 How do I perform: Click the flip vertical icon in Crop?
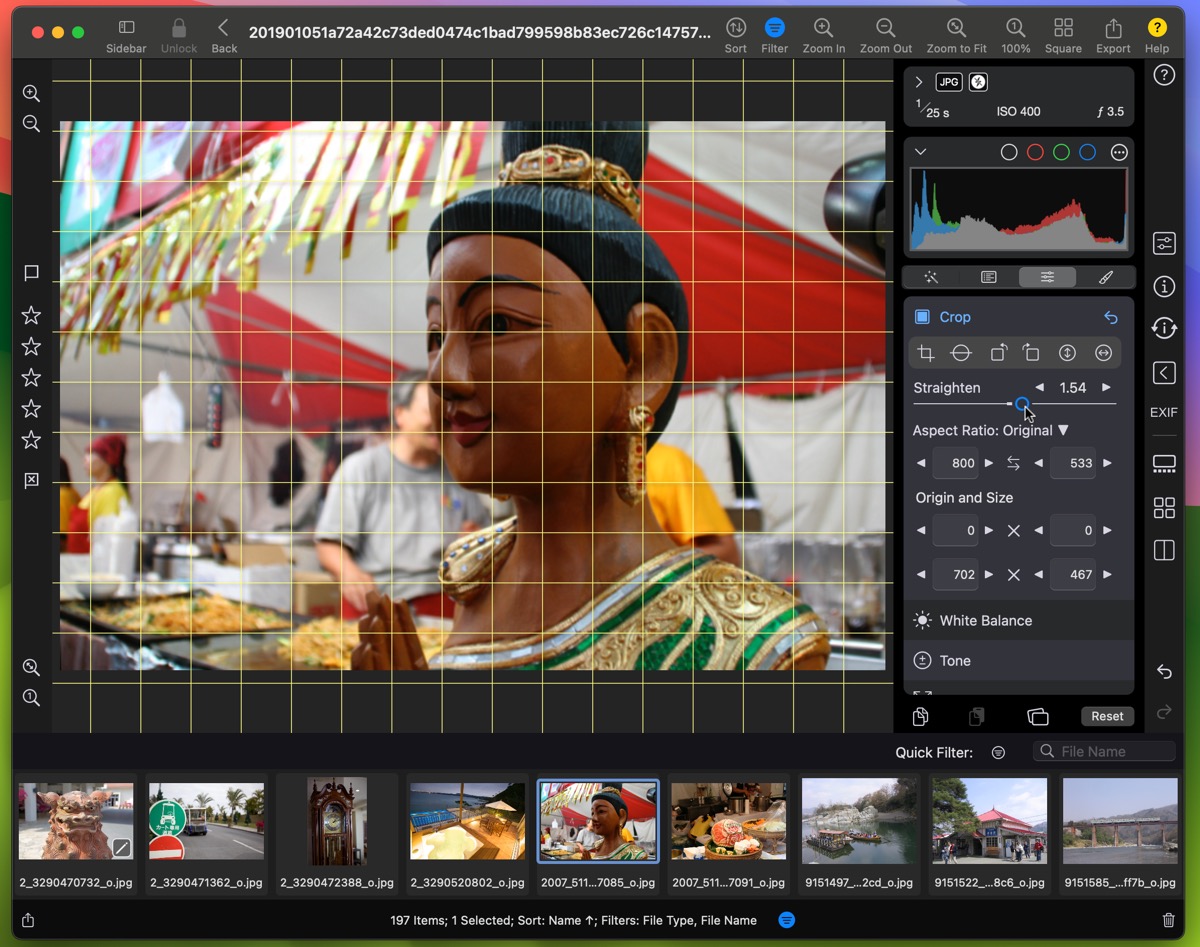click(x=1067, y=353)
